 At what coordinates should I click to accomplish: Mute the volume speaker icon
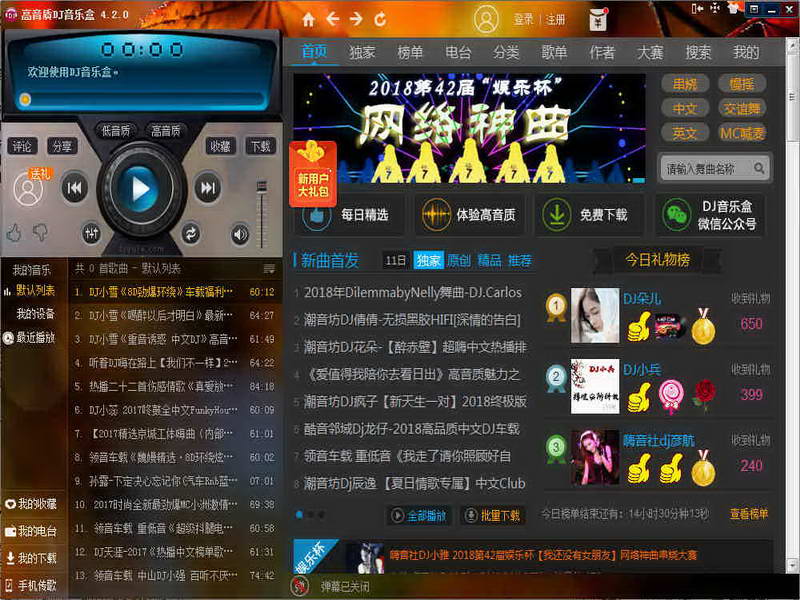click(240, 234)
